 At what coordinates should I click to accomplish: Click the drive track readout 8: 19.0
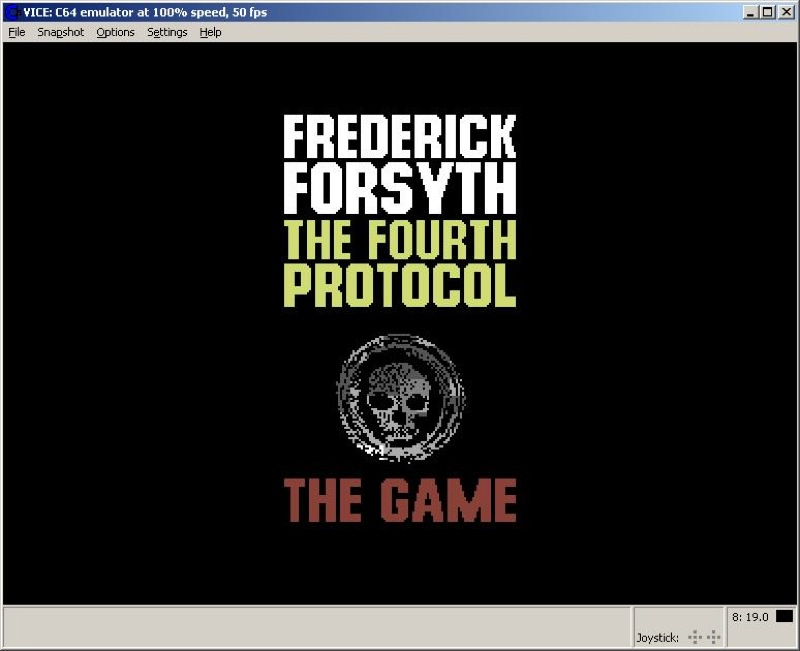(750, 617)
